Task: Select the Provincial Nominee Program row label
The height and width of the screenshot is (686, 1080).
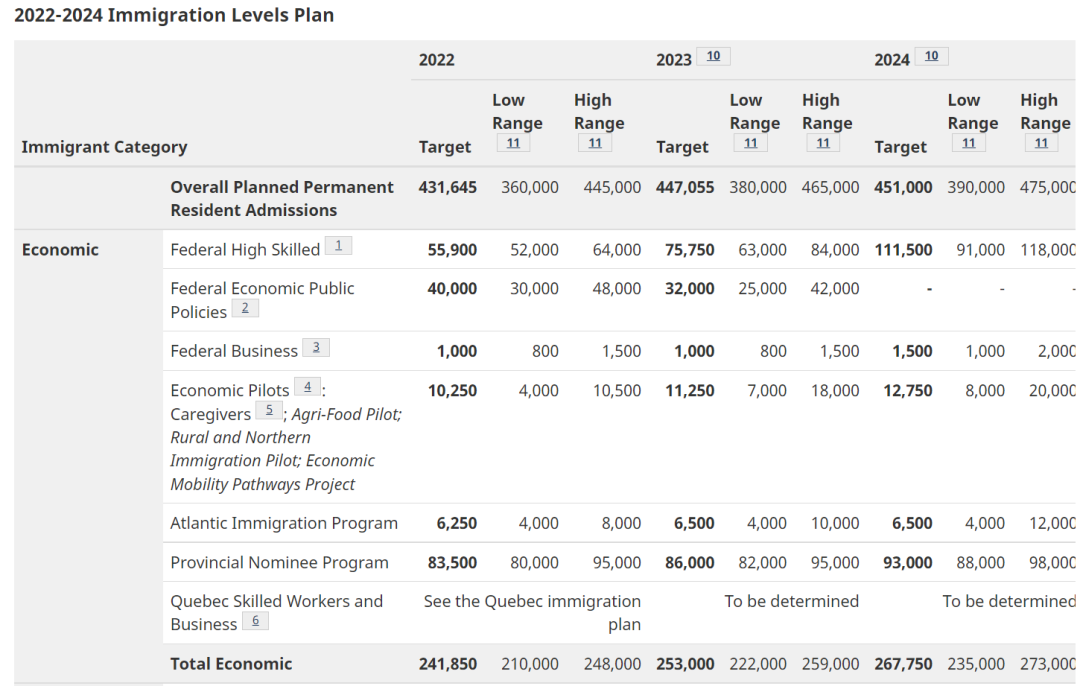Action: coord(279,562)
